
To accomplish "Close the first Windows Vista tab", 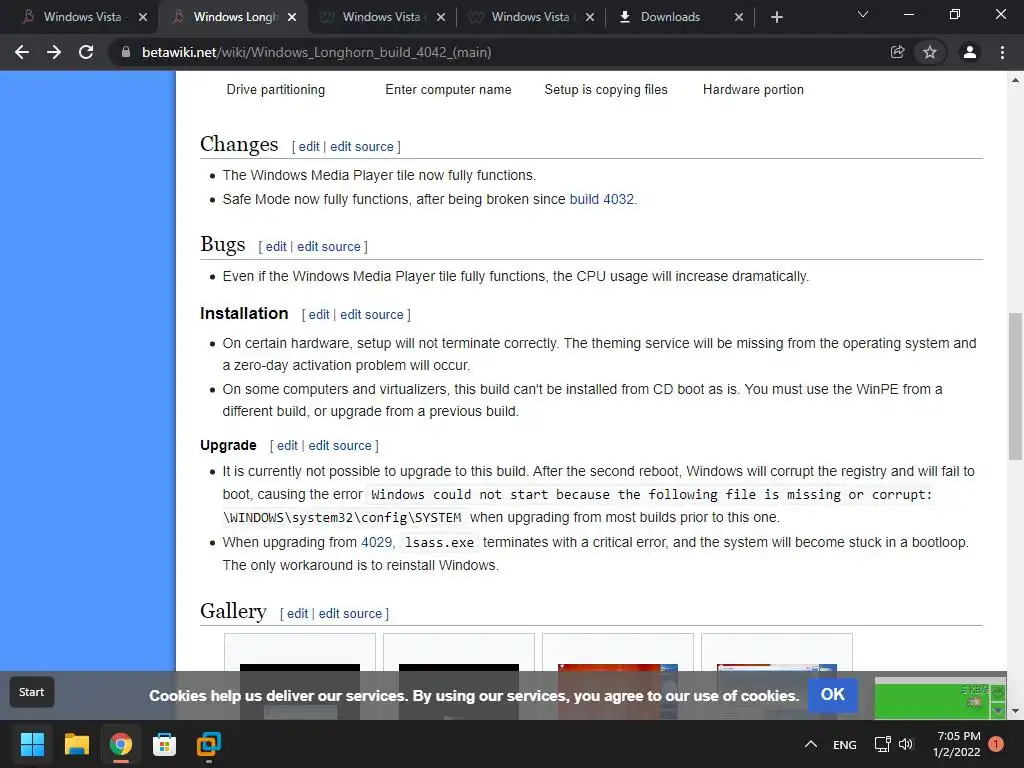I will pyautogui.click(x=143, y=17).
